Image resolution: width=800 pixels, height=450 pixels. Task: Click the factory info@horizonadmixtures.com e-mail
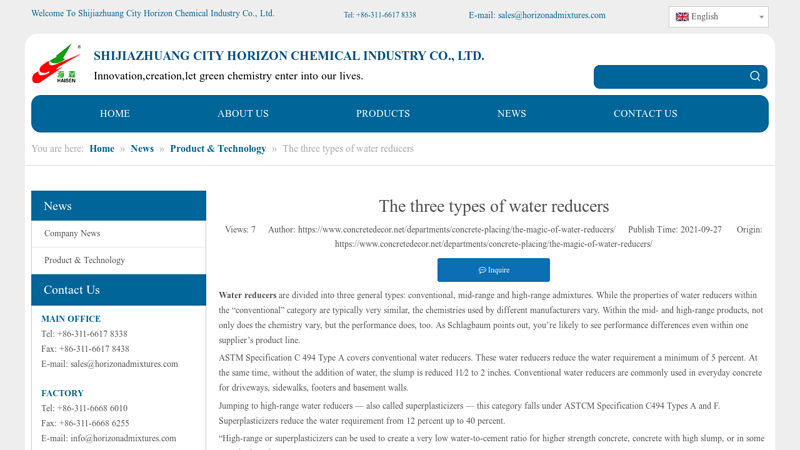tap(123, 438)
